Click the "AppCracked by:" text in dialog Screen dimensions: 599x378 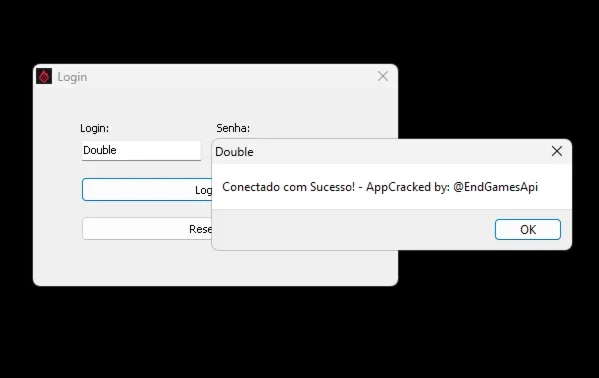coord(408,187)
